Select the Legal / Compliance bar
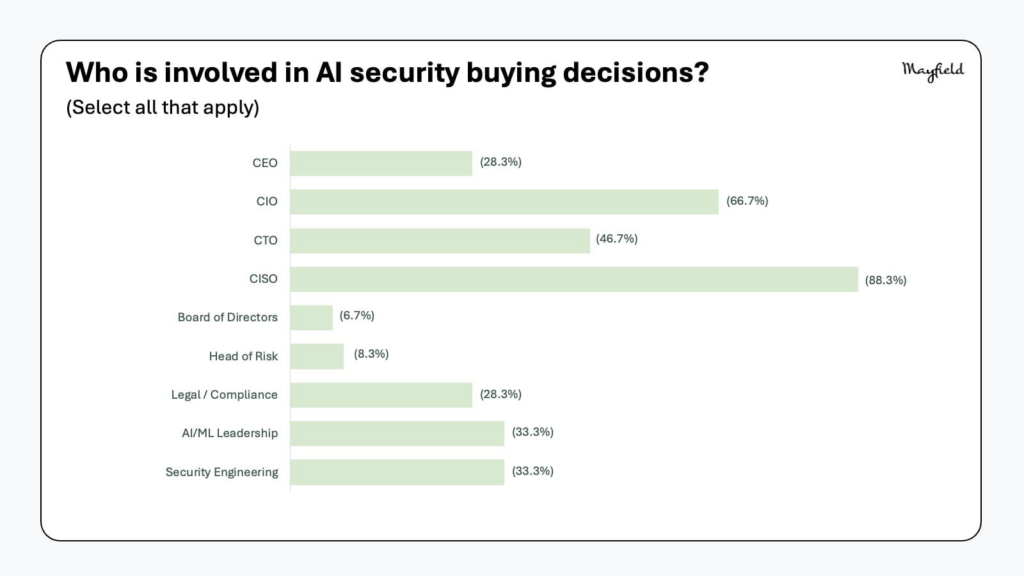The width and height of the screenshot is (1024, 576). (x=381, y=395)
